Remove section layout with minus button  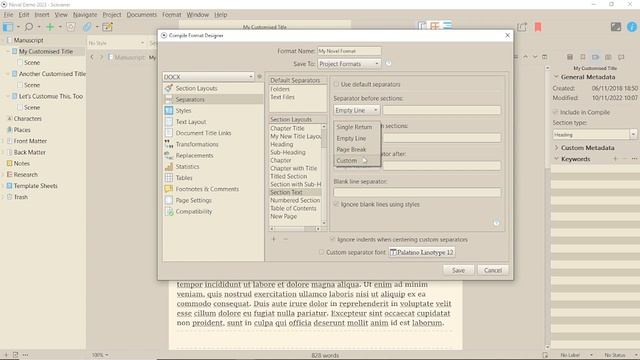point(286,239)
